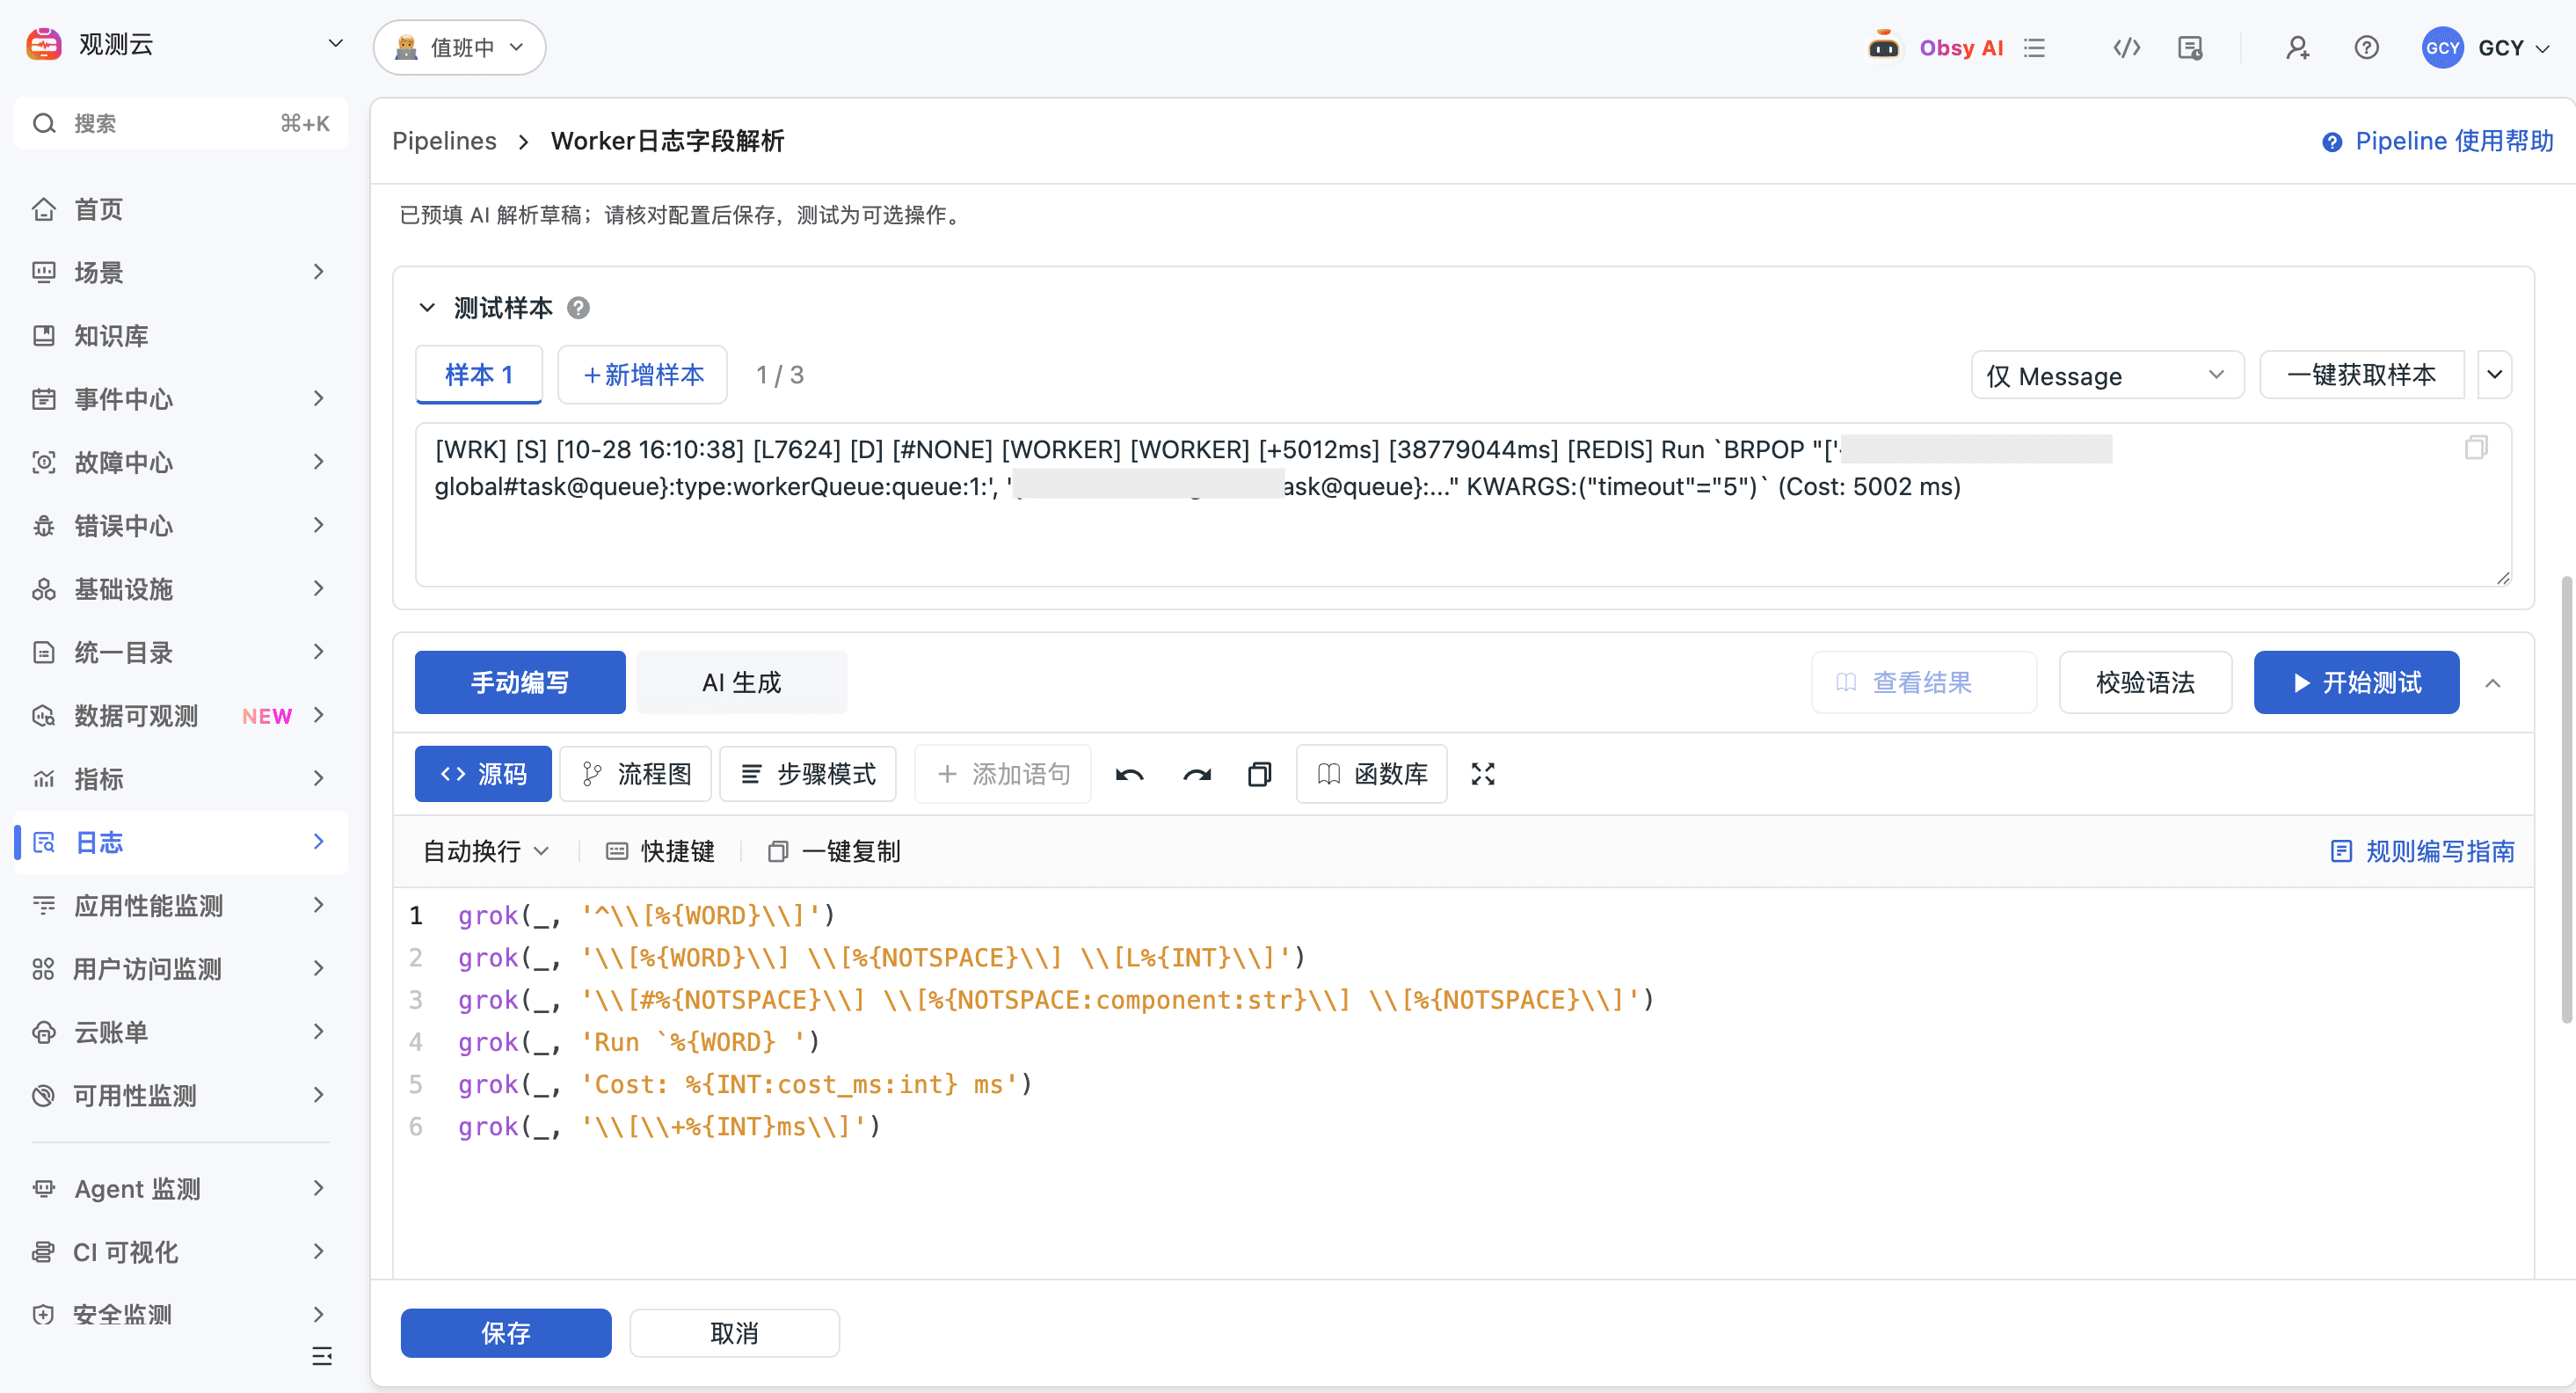This screenshot has height=1393, width=2576.
Task: Open the 自动换行 dropdown
Action: pyautogui.click(x=485, y=851)
